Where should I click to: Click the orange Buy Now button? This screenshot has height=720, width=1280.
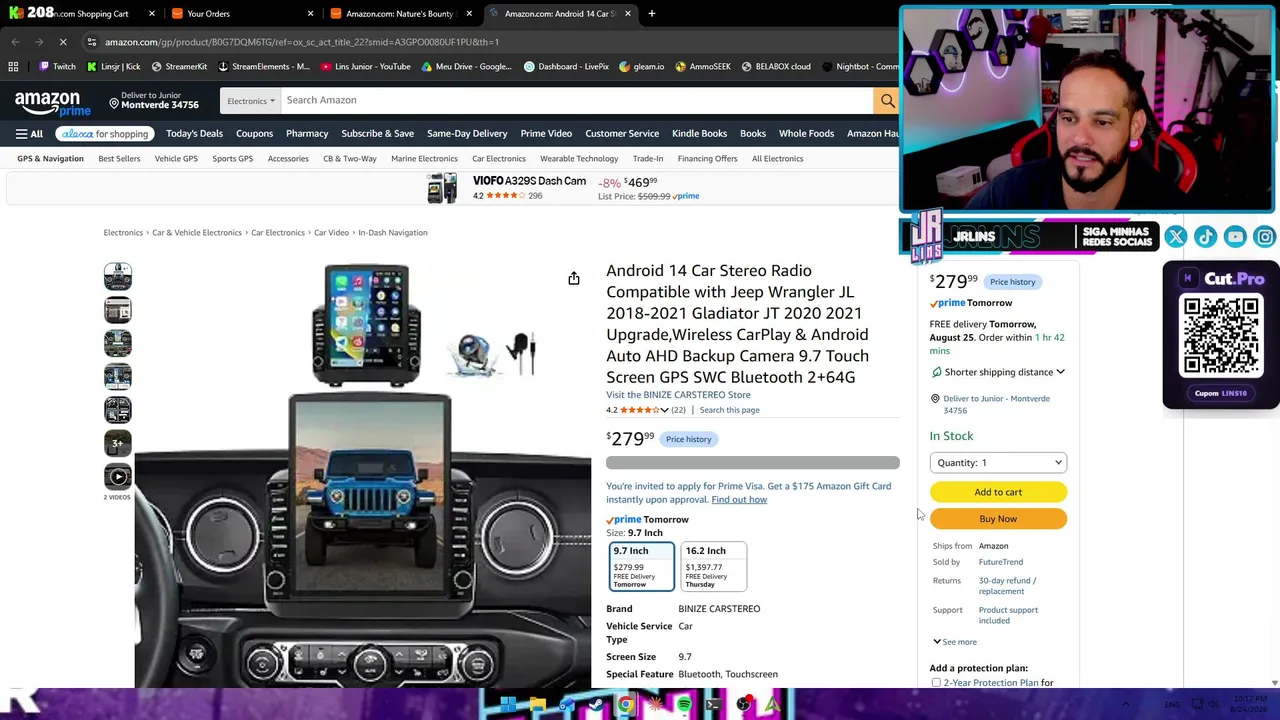point(998,519)
